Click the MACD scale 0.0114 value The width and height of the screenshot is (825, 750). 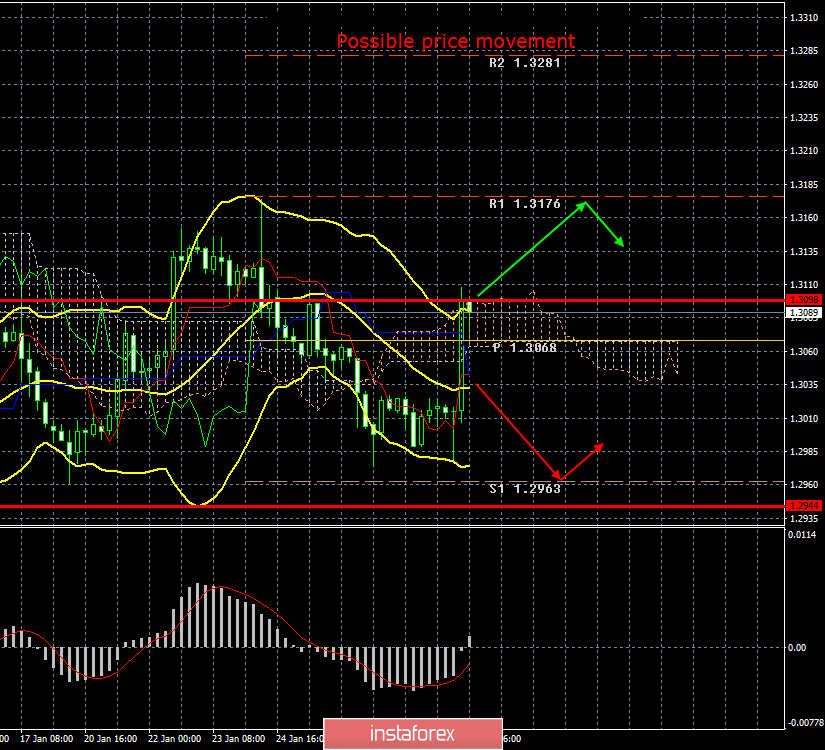tap(802, 535)
